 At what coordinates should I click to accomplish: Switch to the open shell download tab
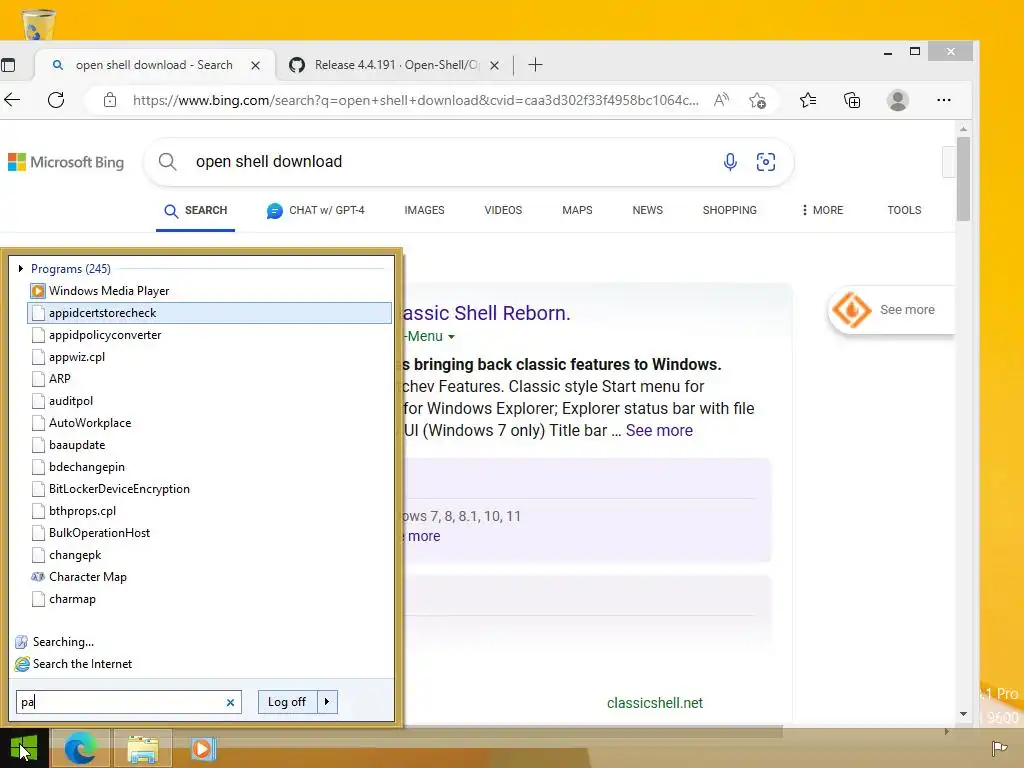point(153,65)
